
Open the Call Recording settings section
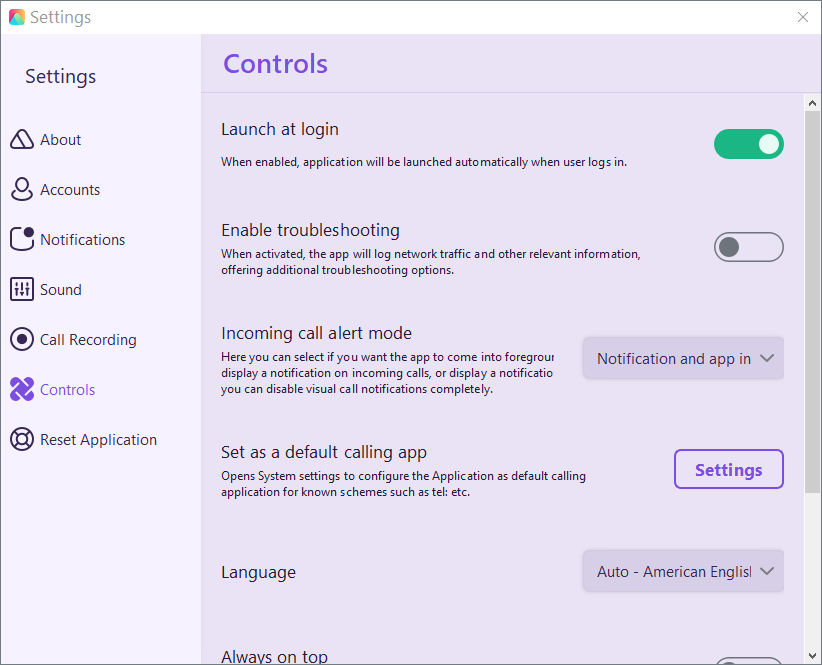click(88, 340)
